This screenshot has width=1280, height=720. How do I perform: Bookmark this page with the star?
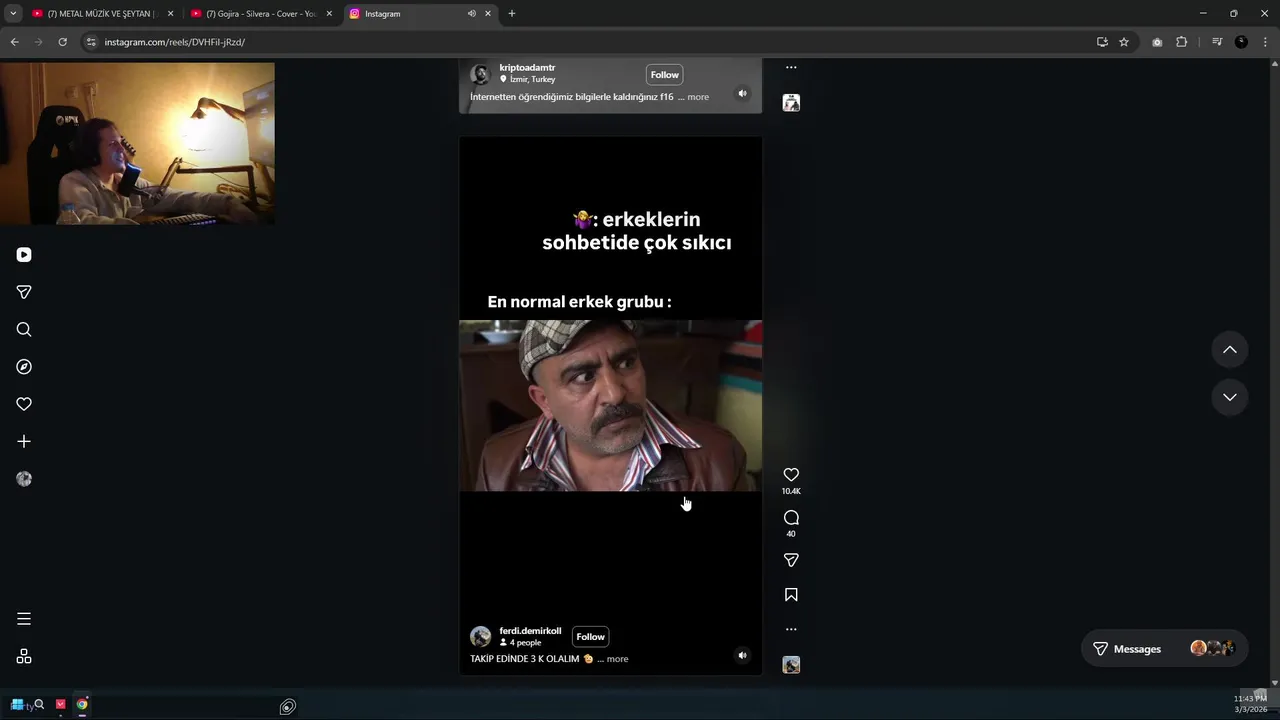click(1124, 42)
